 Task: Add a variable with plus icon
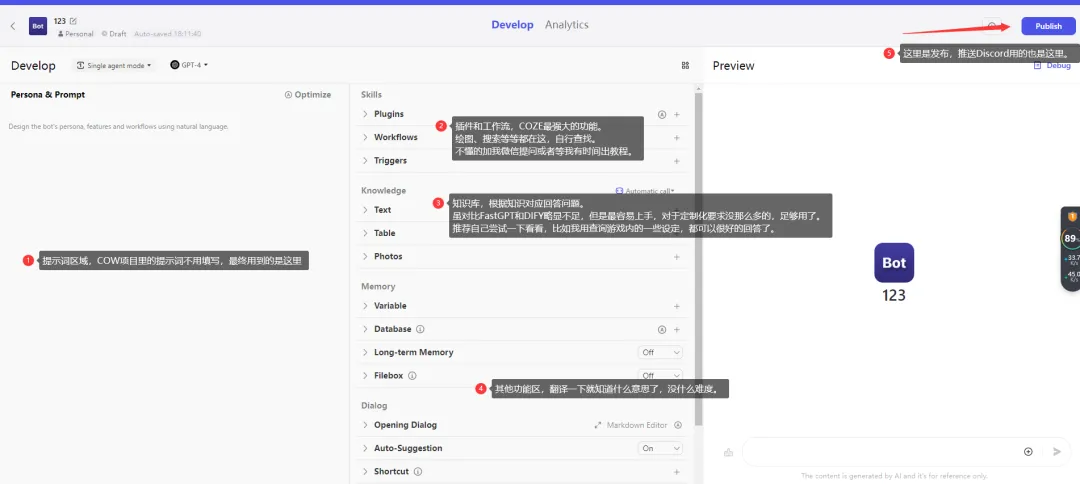(676, 306)
